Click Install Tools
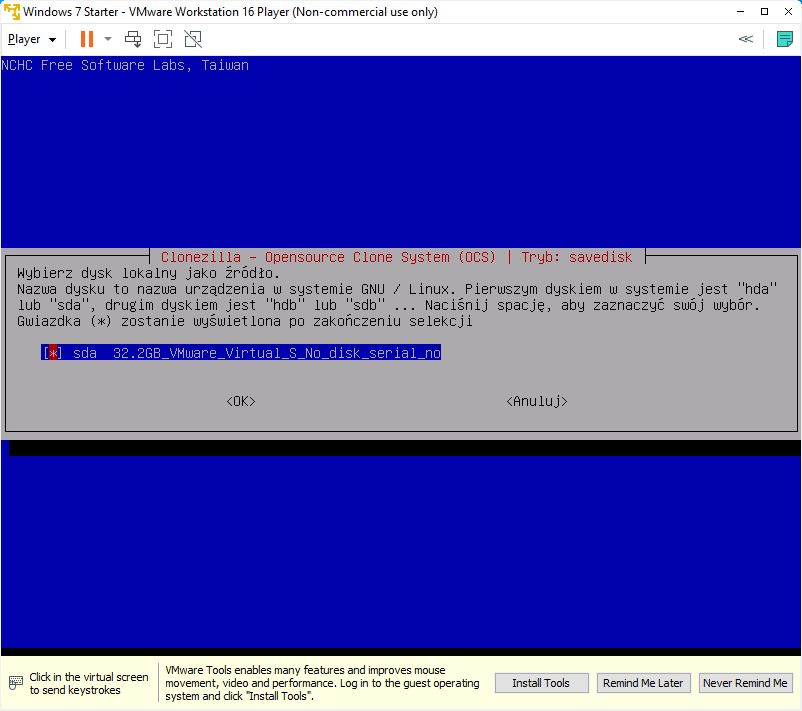 coord(541,683)
